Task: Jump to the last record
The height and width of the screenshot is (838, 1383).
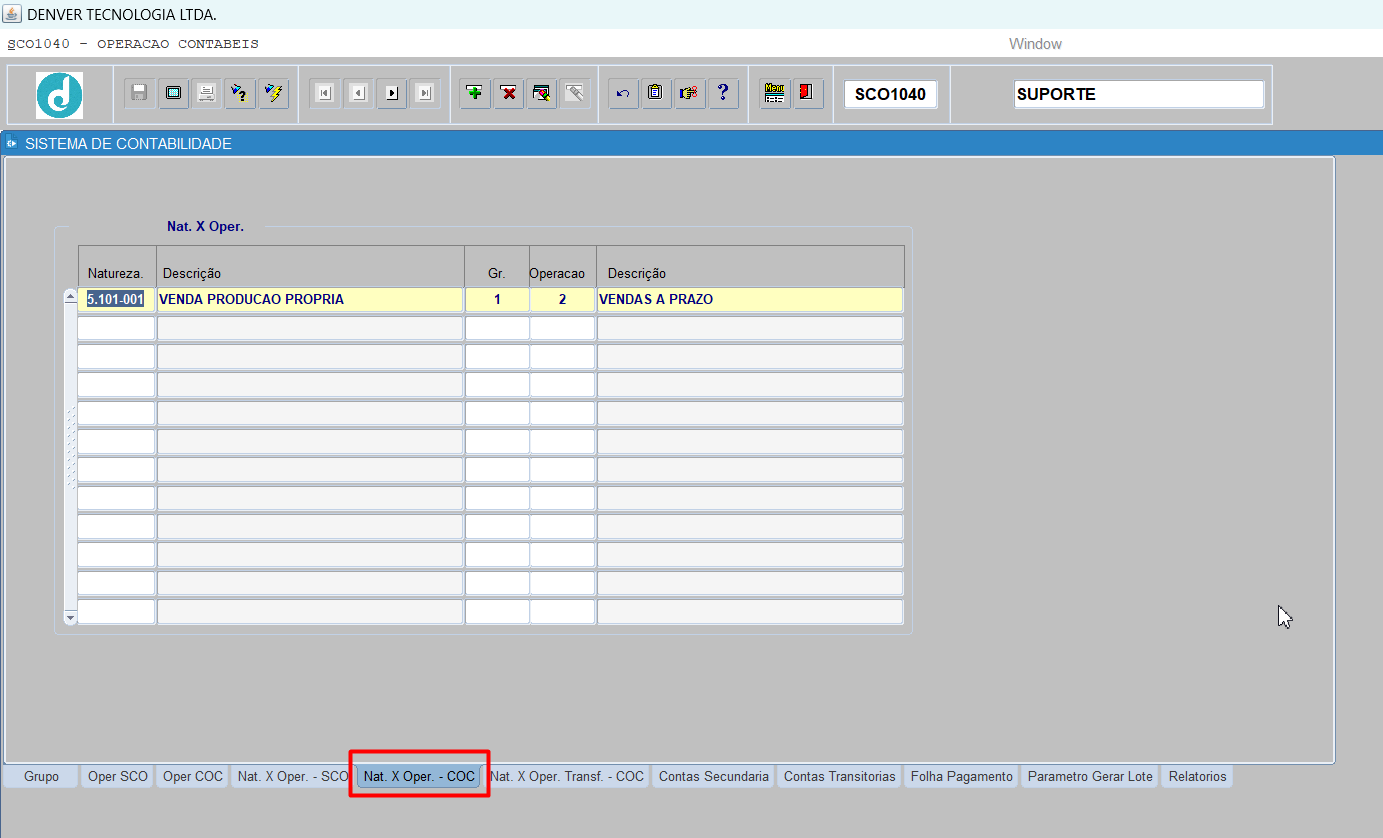Action: pos(425,93)
